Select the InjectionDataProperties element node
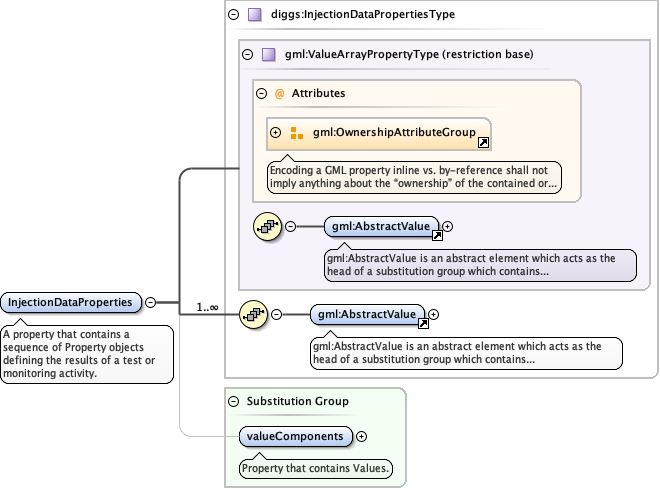 pos(69,301)
